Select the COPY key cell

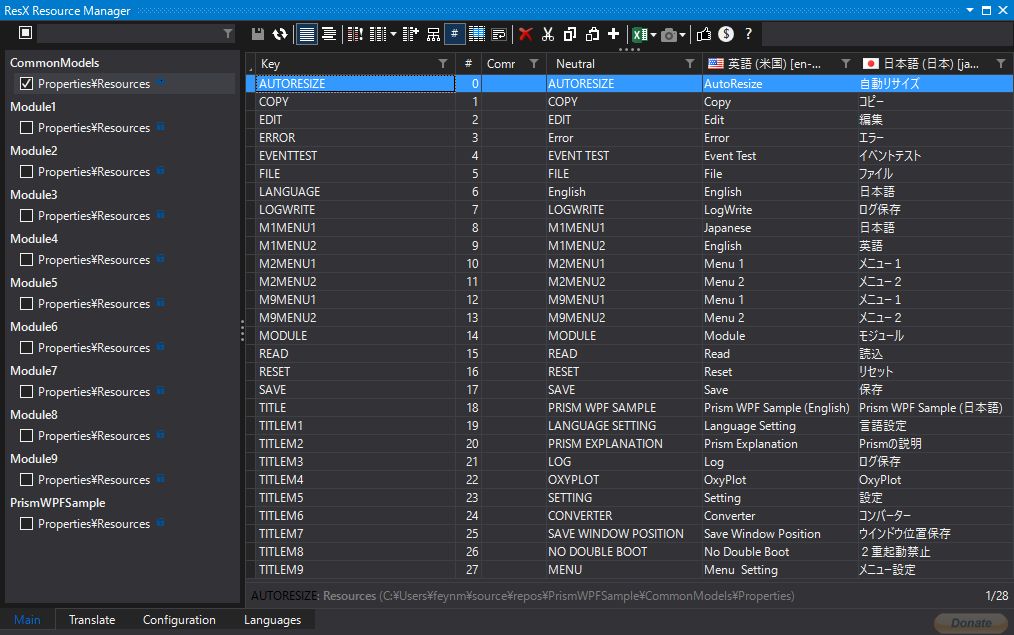pyautogui.click(x=356, y=102)
